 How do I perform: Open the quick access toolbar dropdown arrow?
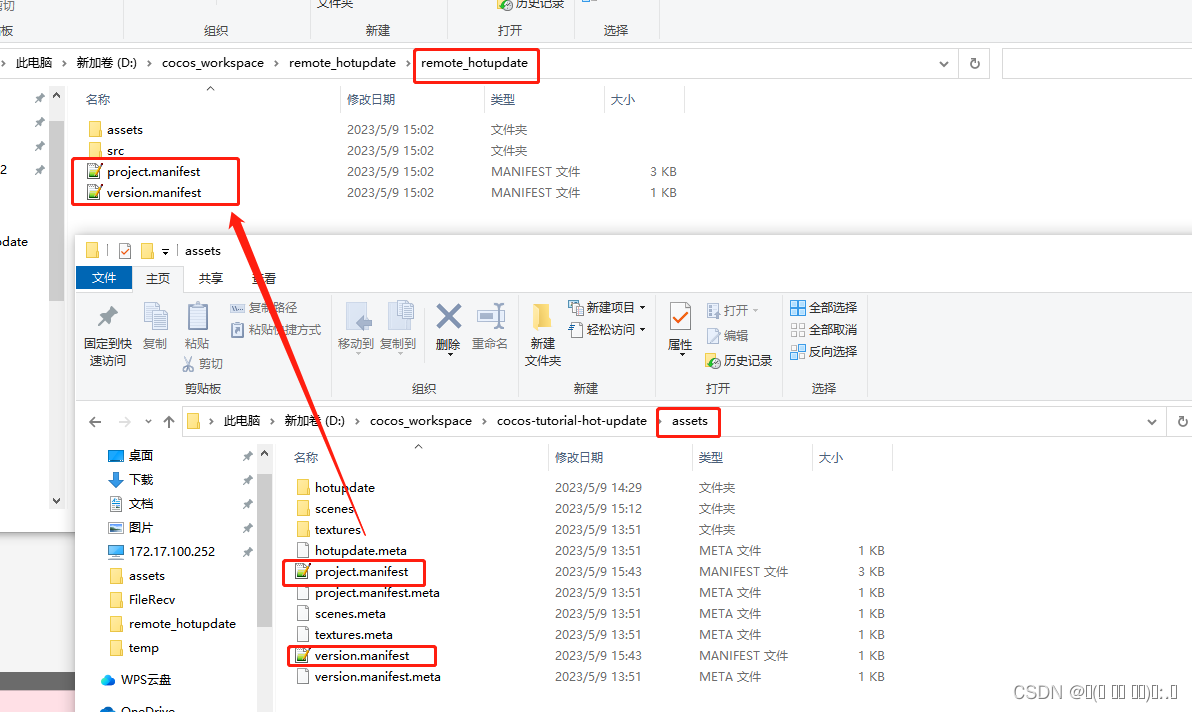pos(165,252)
